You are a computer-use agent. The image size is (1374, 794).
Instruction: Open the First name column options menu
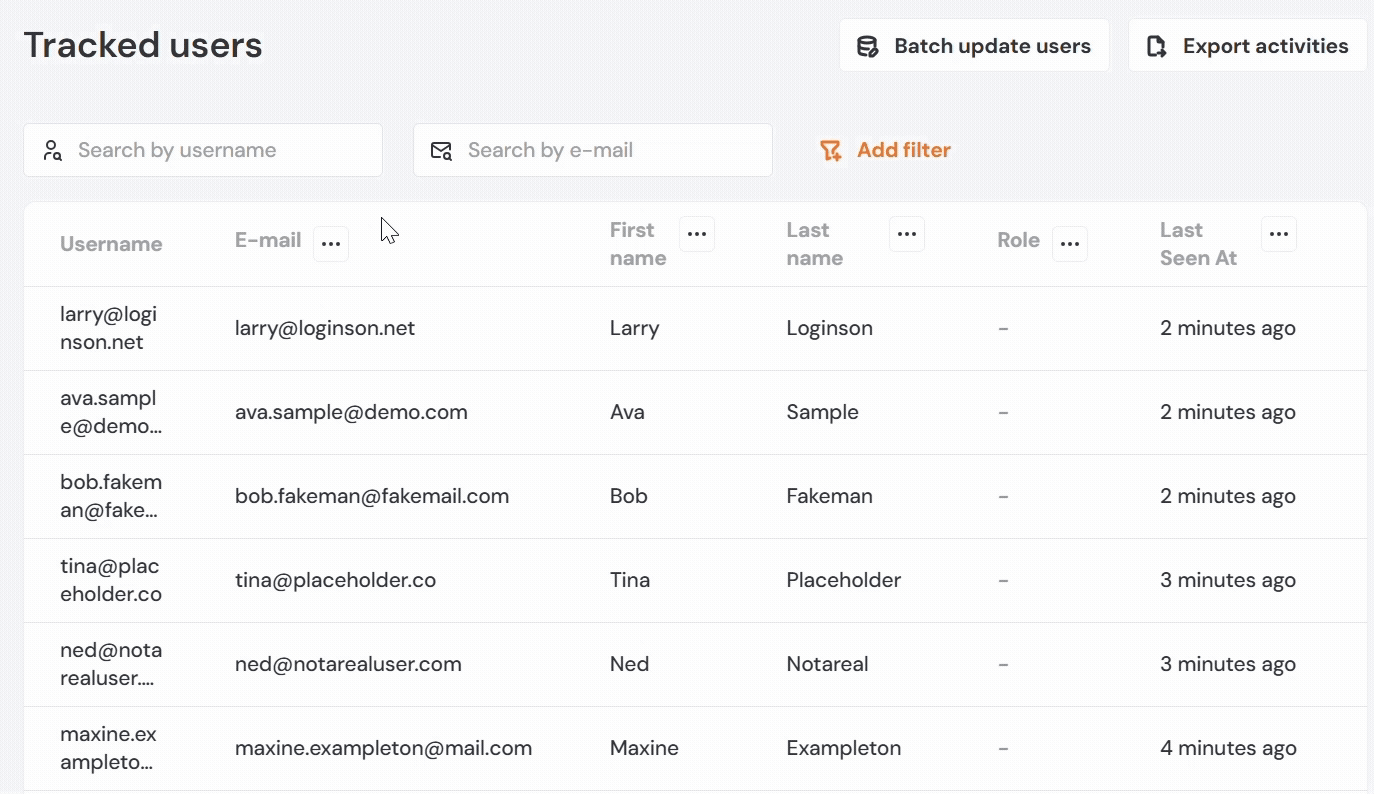coord(697,234)
